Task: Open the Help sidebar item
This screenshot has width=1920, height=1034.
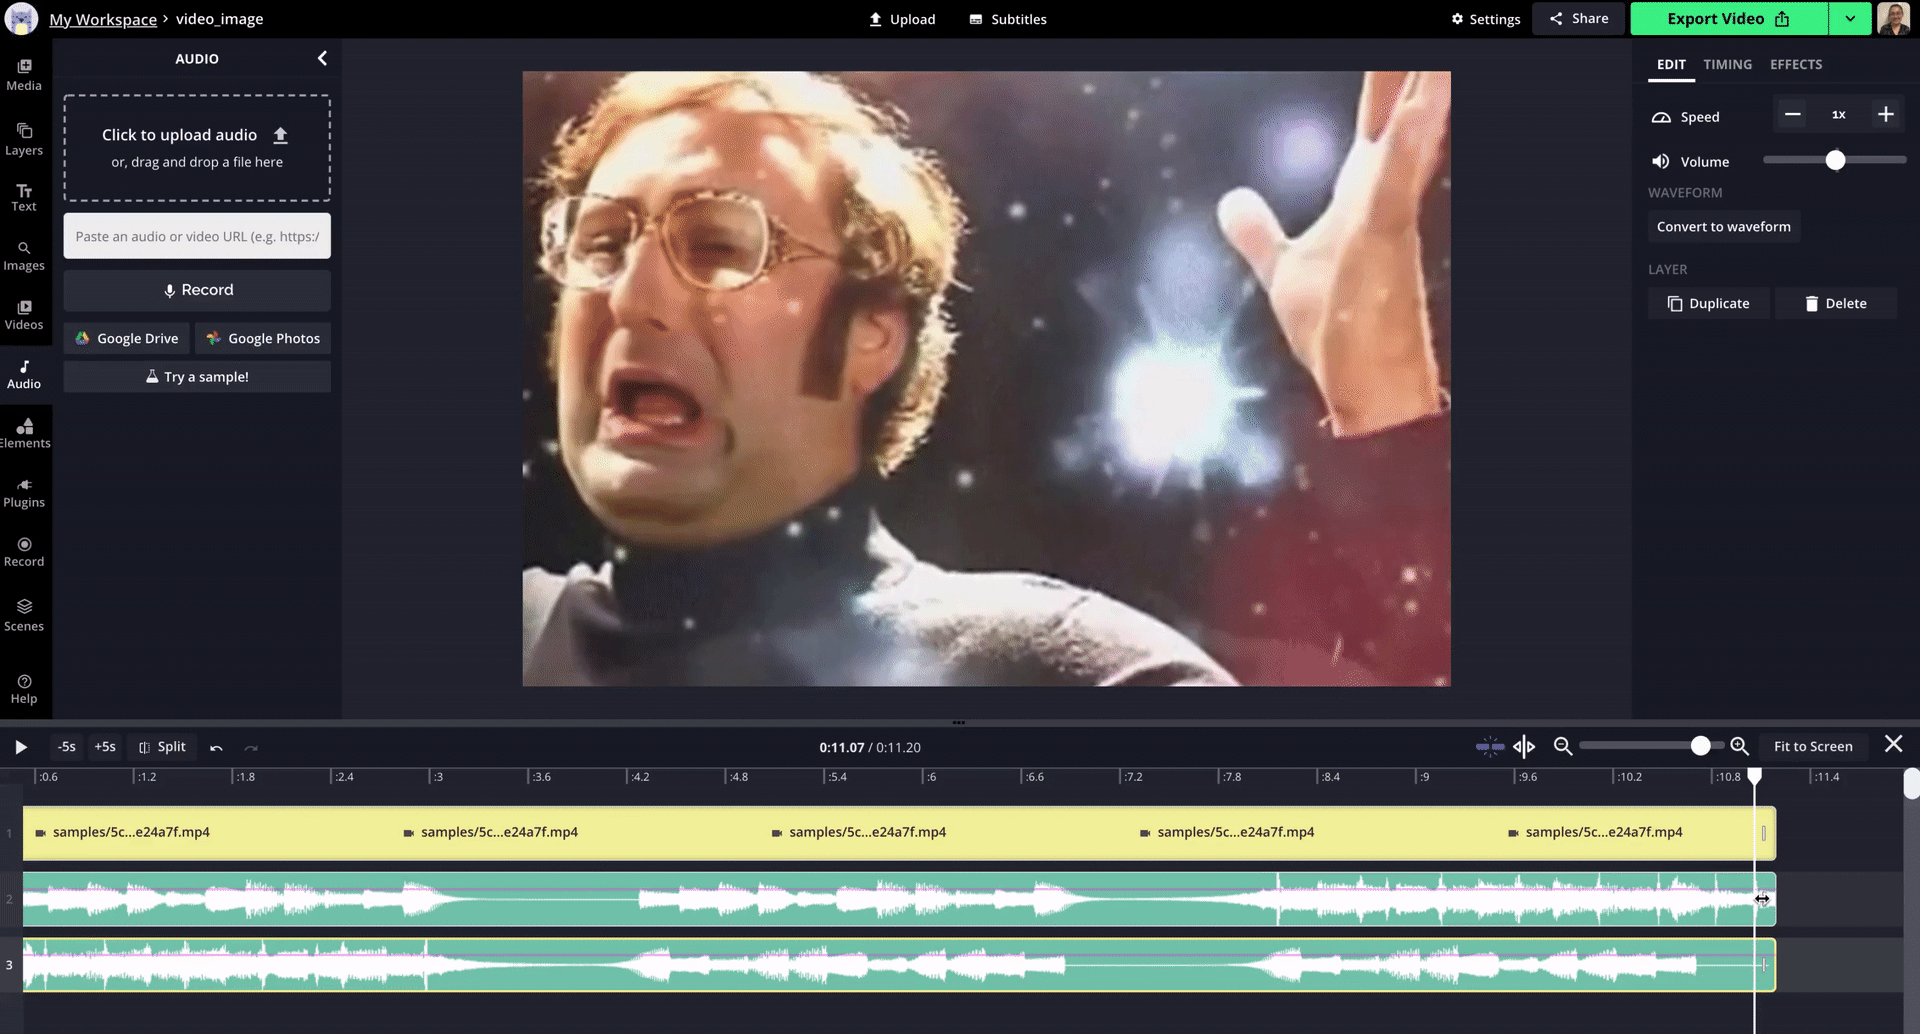Action: pyautogui.click(x=24, y=689)
